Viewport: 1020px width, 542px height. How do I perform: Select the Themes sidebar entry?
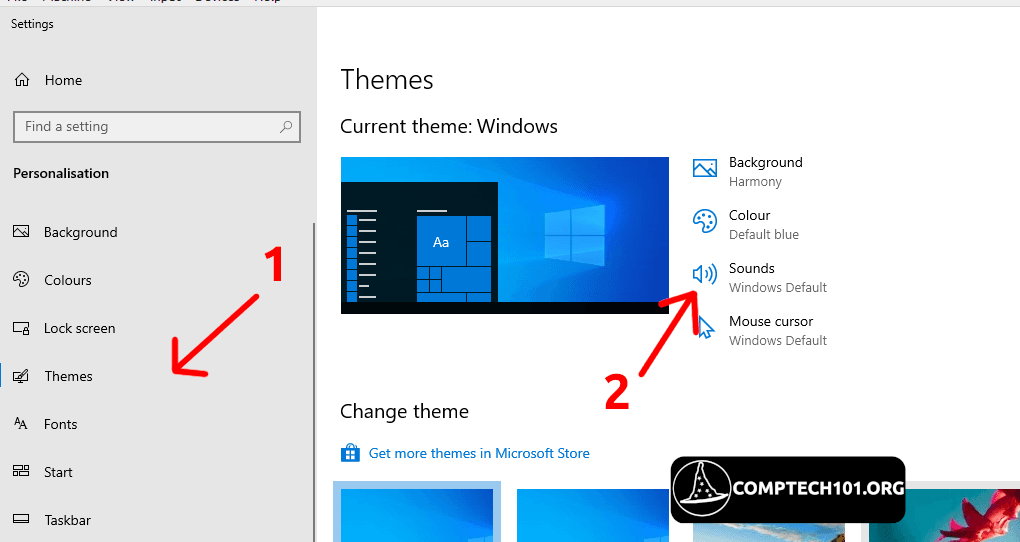click(x=53, y=376)
